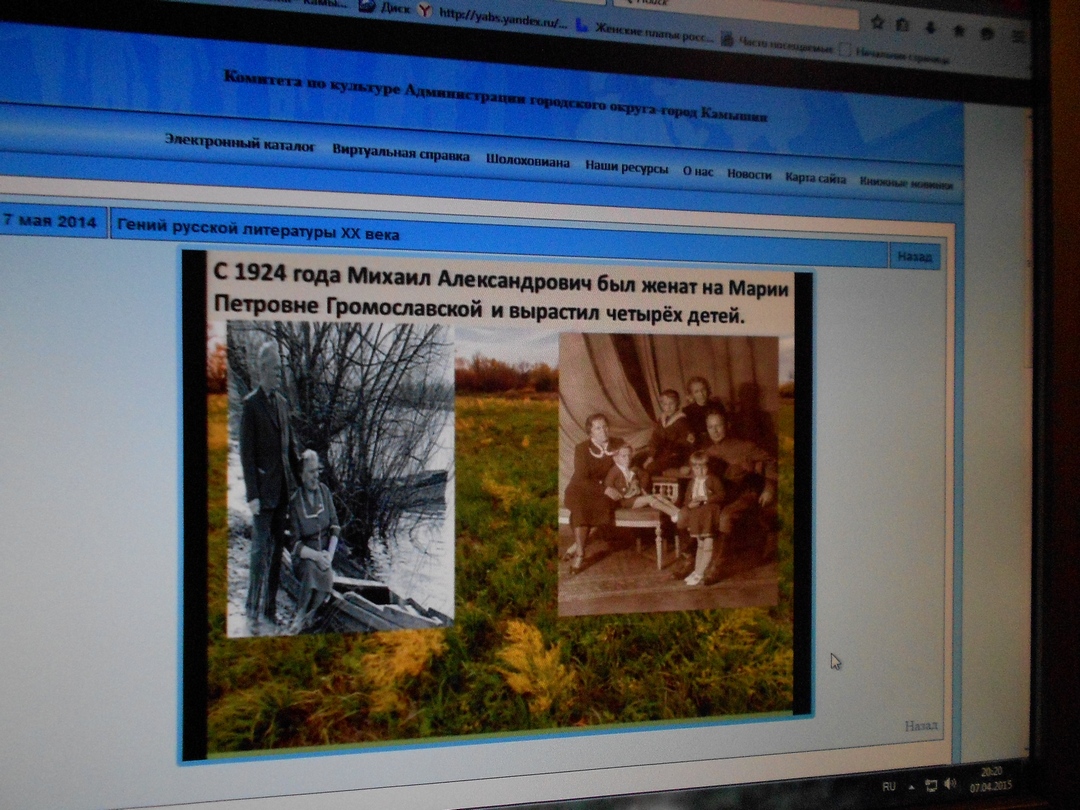This screenshot has height=810, width=1080.
Task: Click the Назад link below the slide
Action: pyautogui.click(x=921, y=725)
